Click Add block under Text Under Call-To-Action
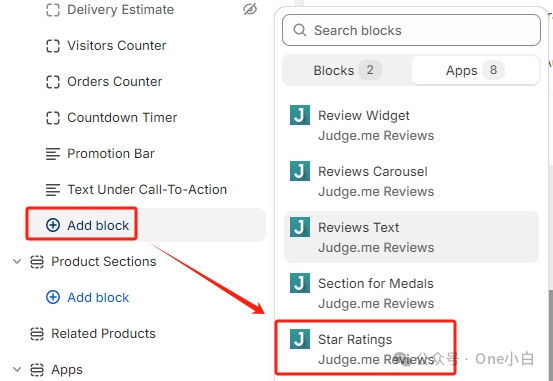This screenshot has height=381, width=553. click(87, 225)
